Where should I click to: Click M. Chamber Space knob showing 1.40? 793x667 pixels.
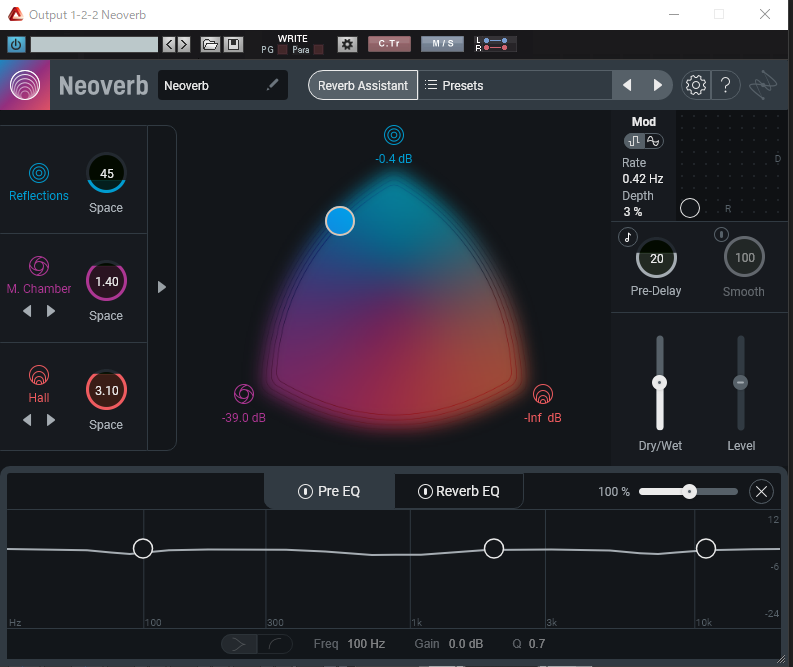pos(106,281)
